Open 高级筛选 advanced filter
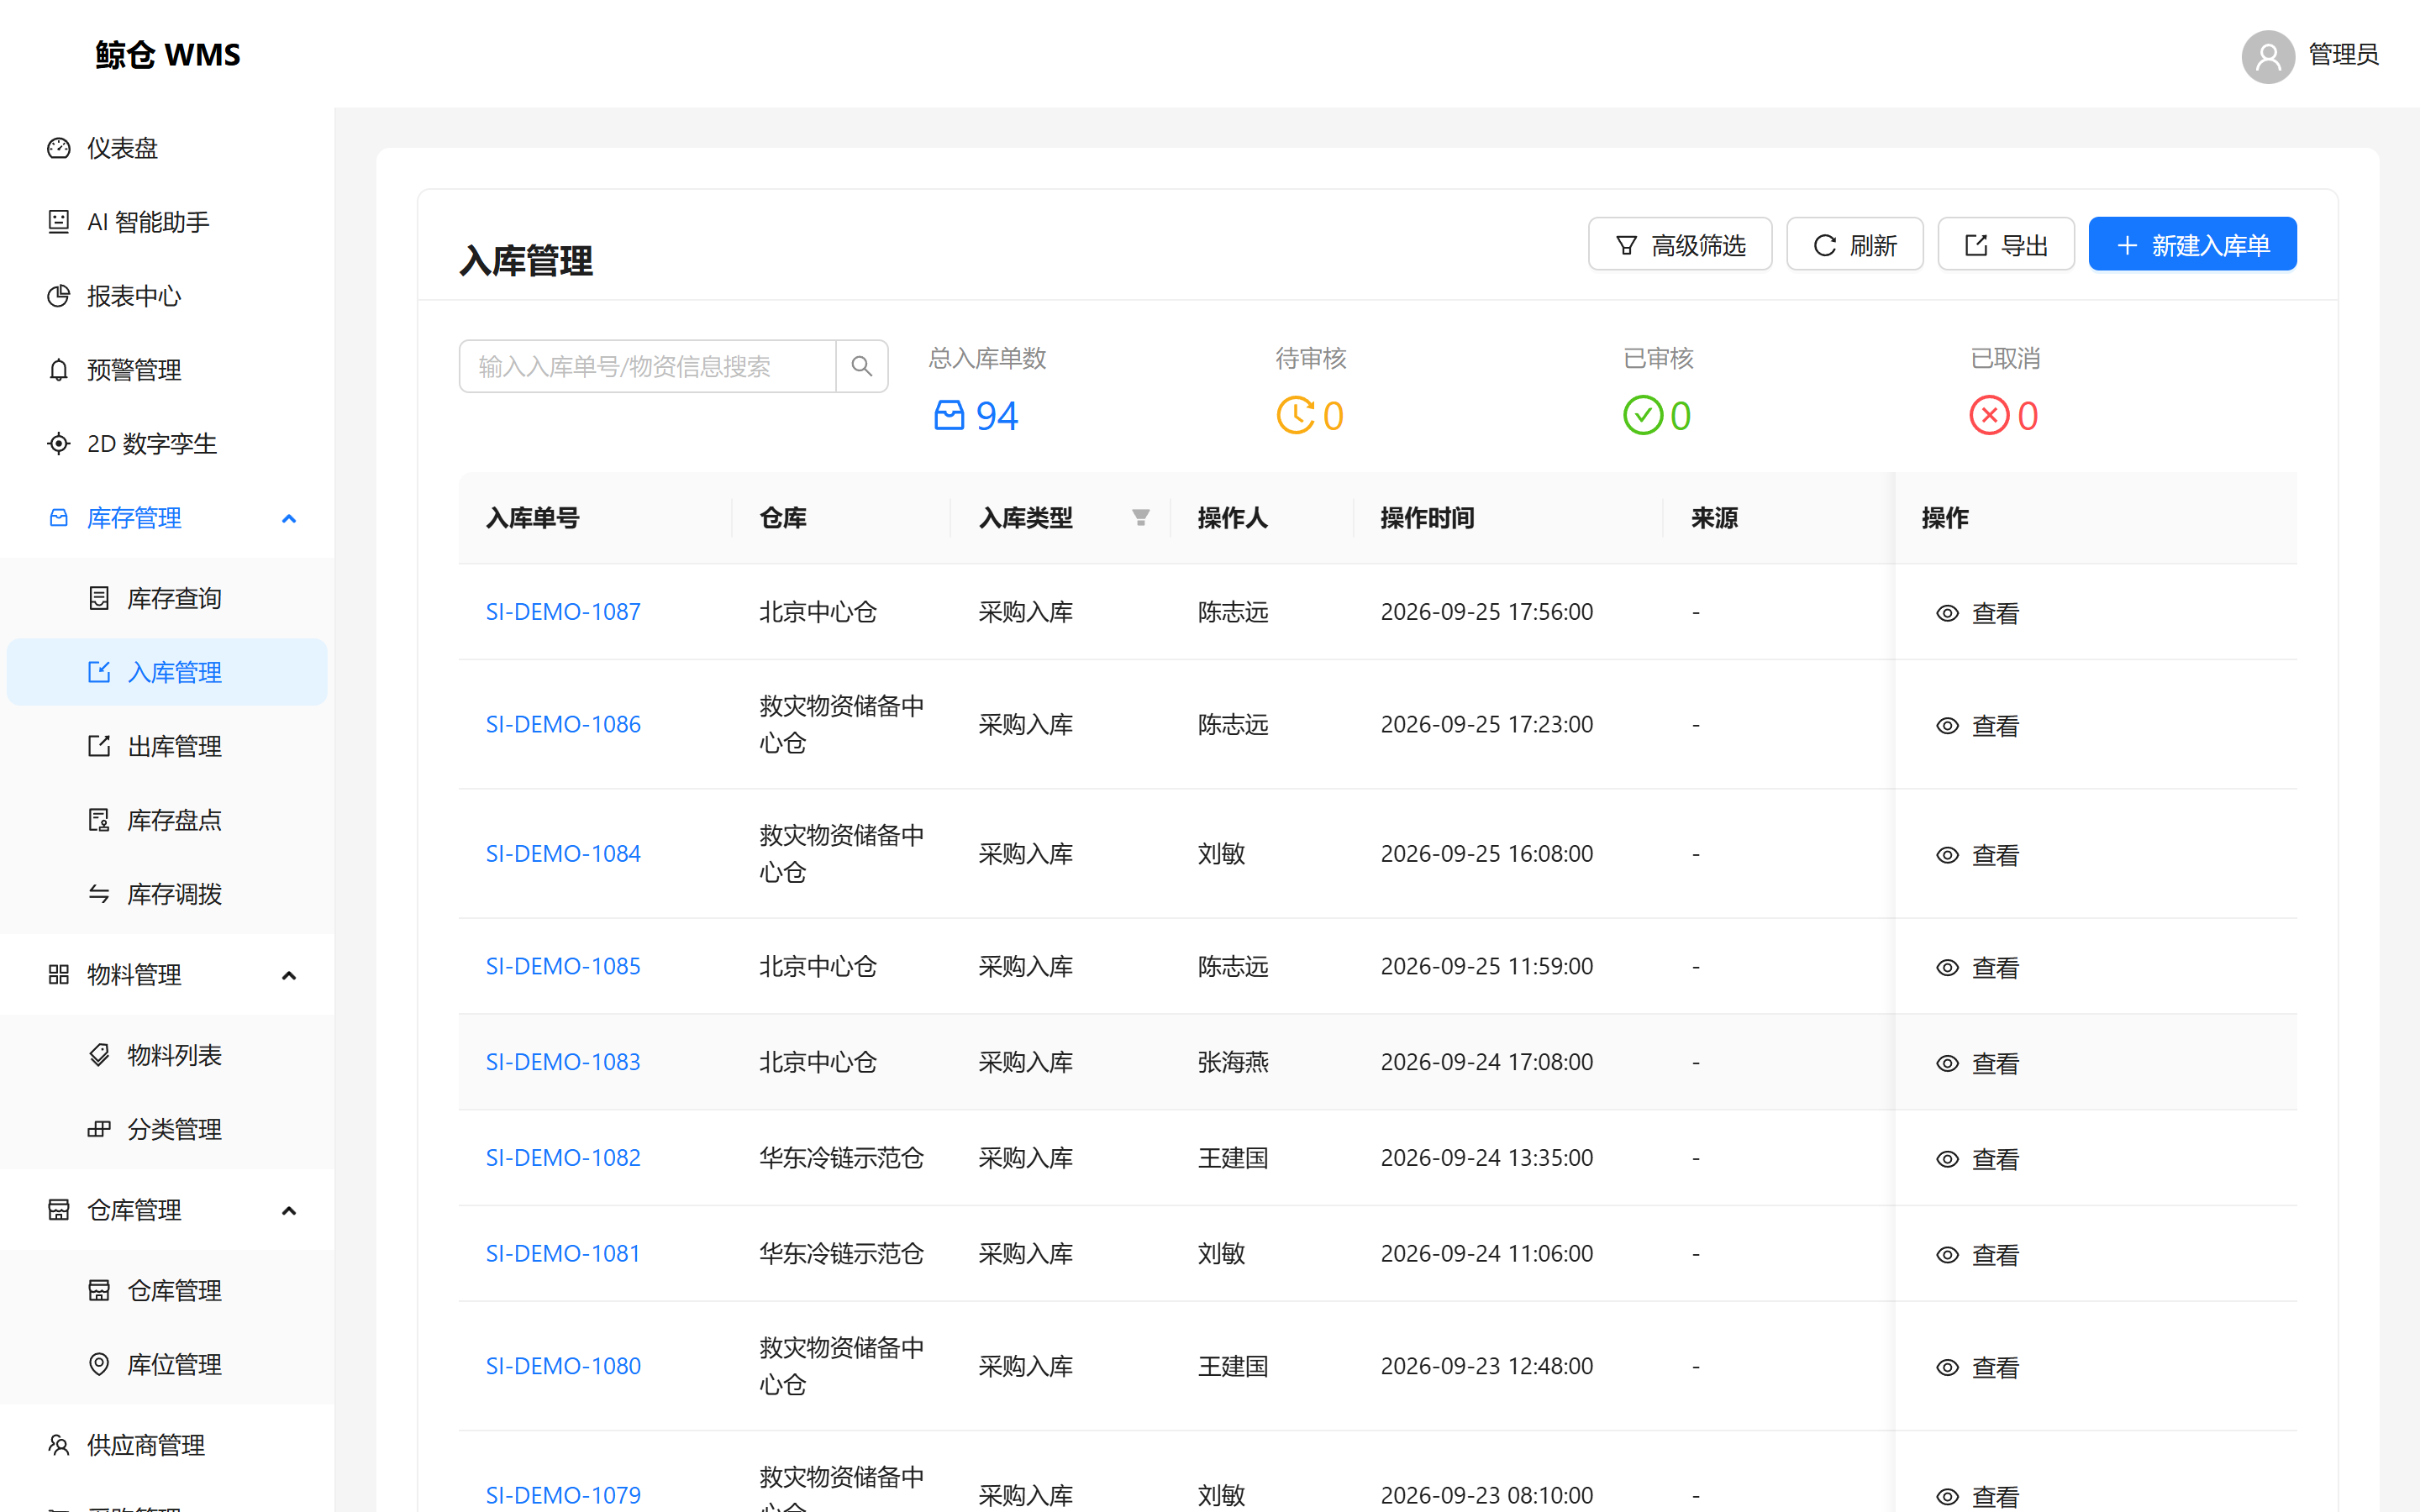 click(1679, 245)
